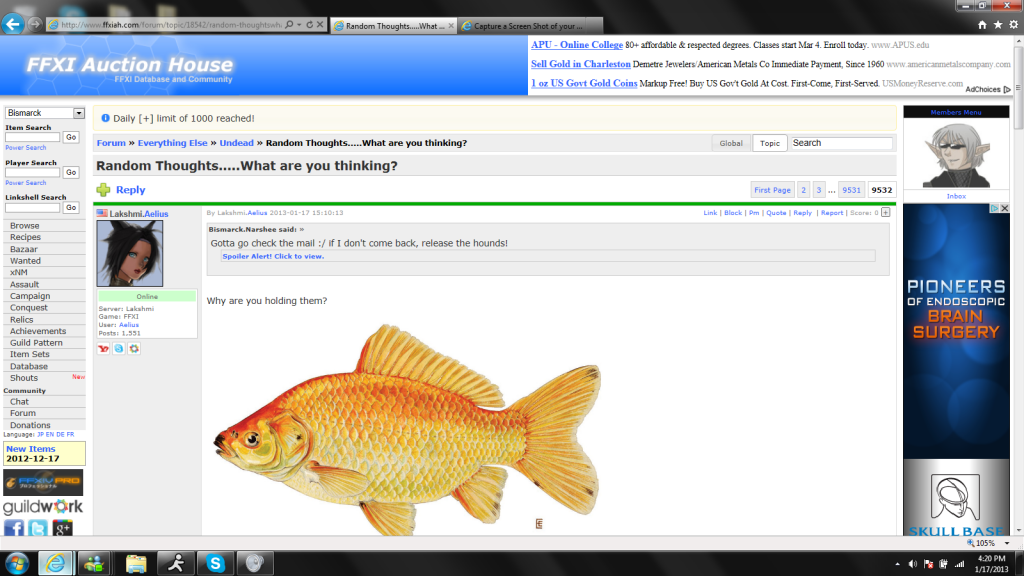The width and height of the screenshot is (1024, 576).
Task: Click the Twitter bird icon
Action: (38, 527)
